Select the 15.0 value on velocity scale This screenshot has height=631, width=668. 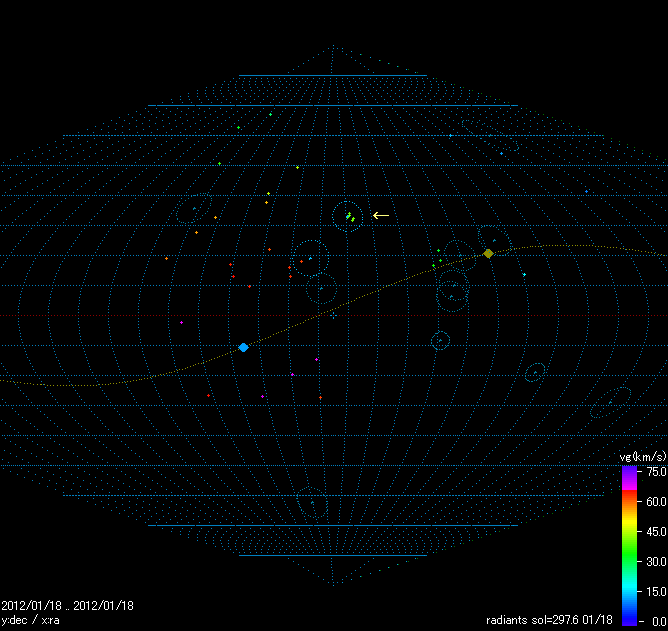tap(656, 591)
